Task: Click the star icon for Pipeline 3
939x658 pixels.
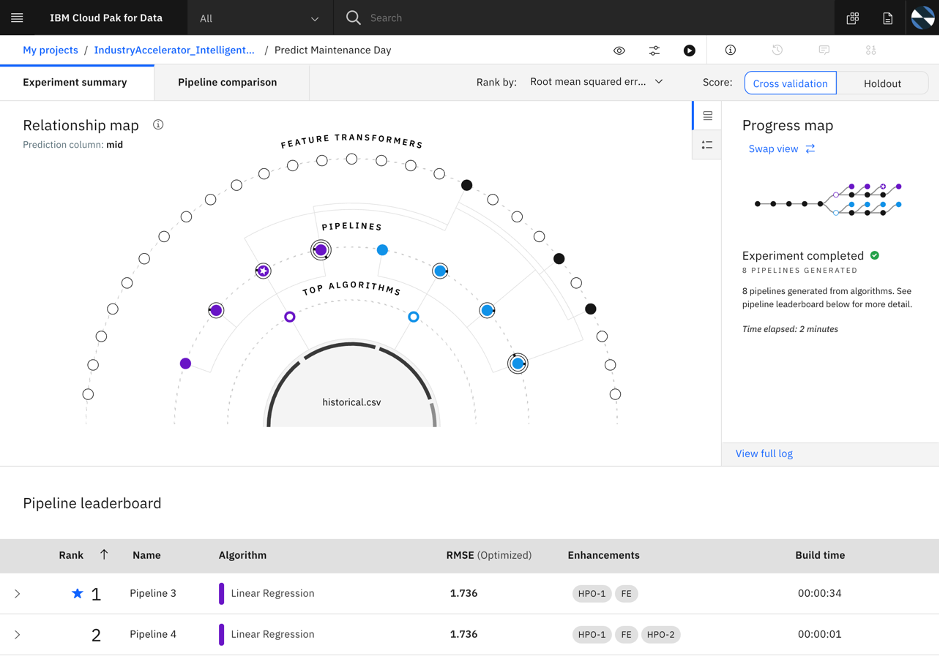Action: tap(77, 593)
